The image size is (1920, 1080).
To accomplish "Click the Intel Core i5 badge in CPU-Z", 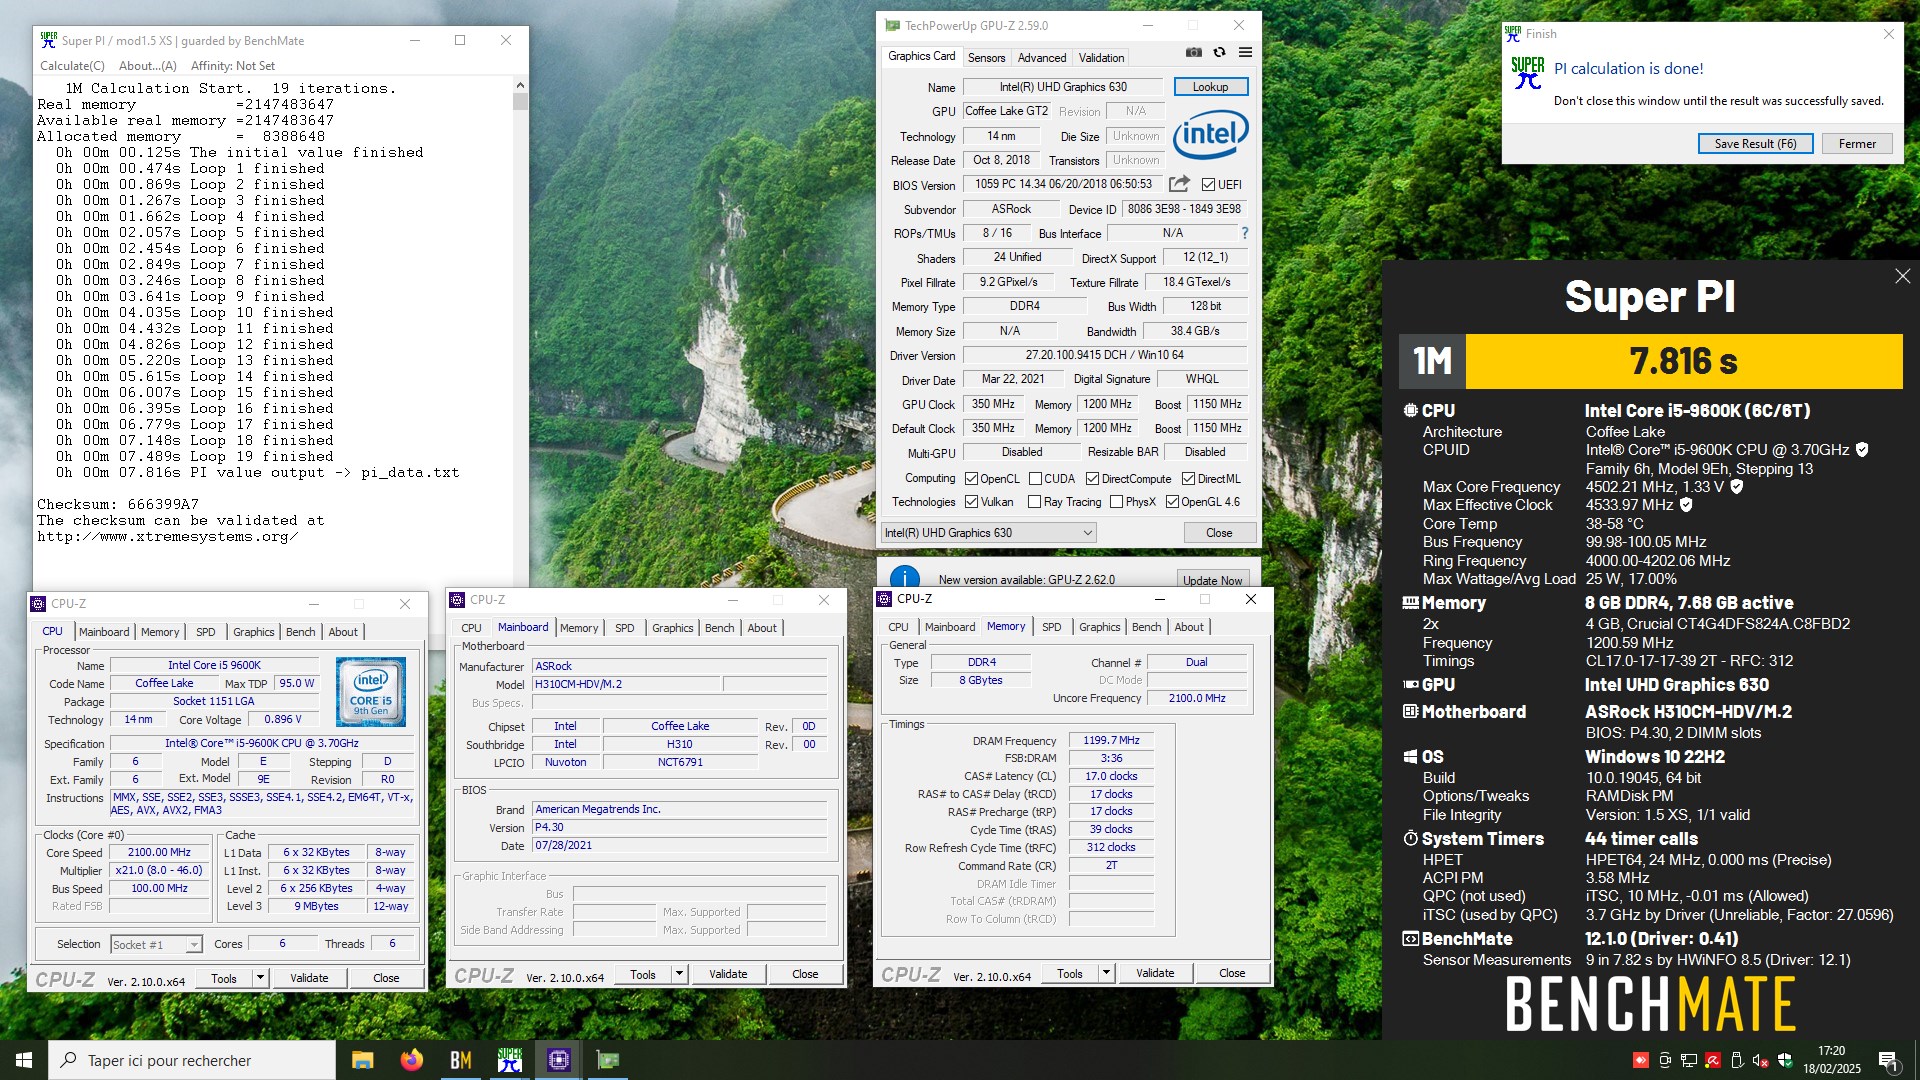I will (x=371, y=691).
